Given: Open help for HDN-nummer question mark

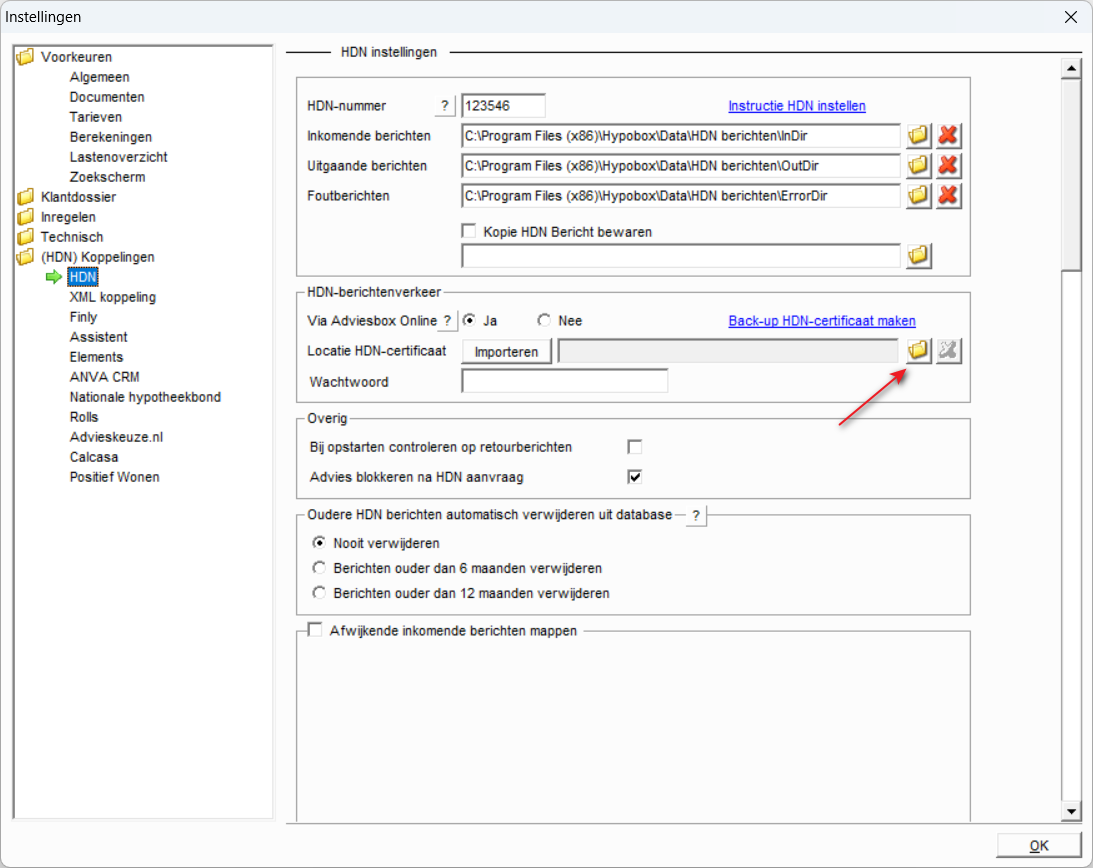Looking at the screenshot, I should pos(445,106).
